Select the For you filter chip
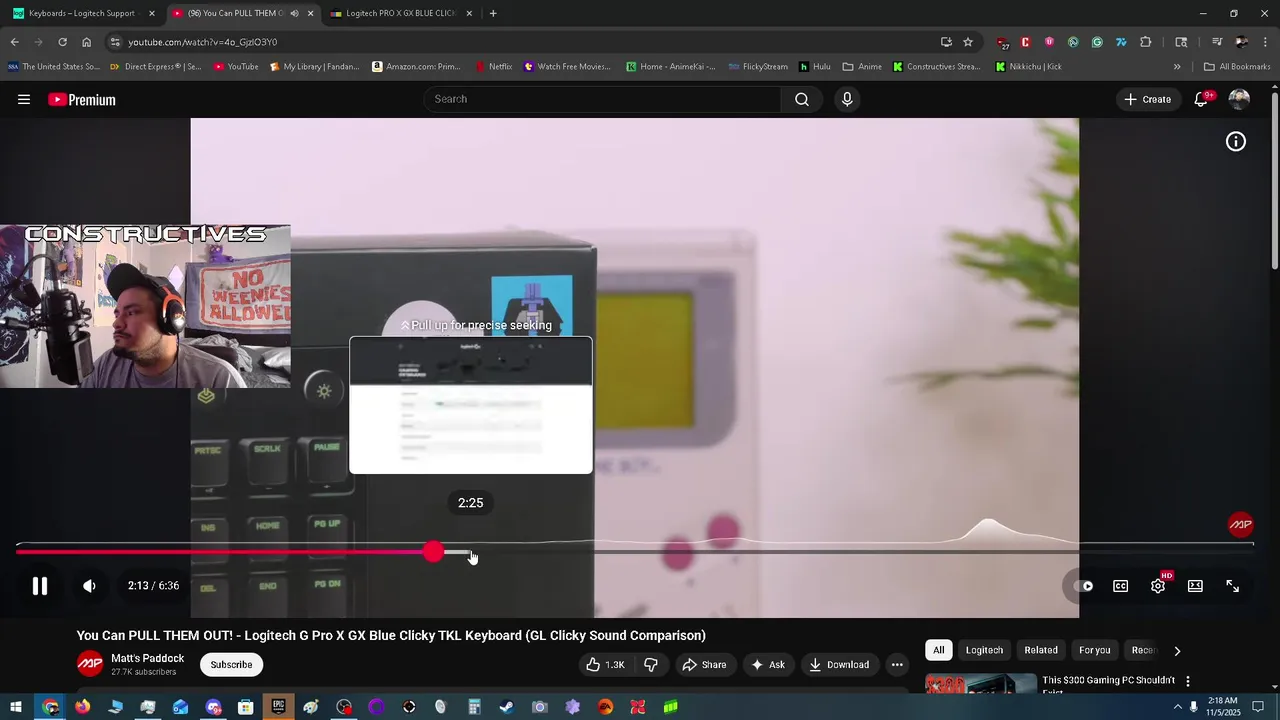 1095,650
